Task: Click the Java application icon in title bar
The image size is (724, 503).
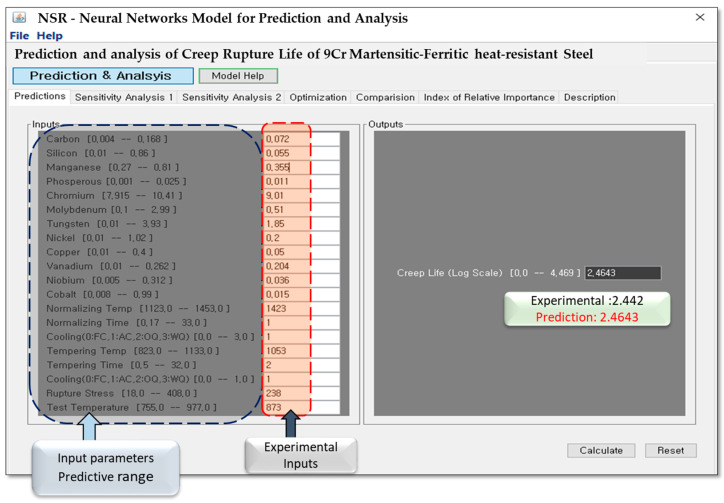Action: click(19, 18)
